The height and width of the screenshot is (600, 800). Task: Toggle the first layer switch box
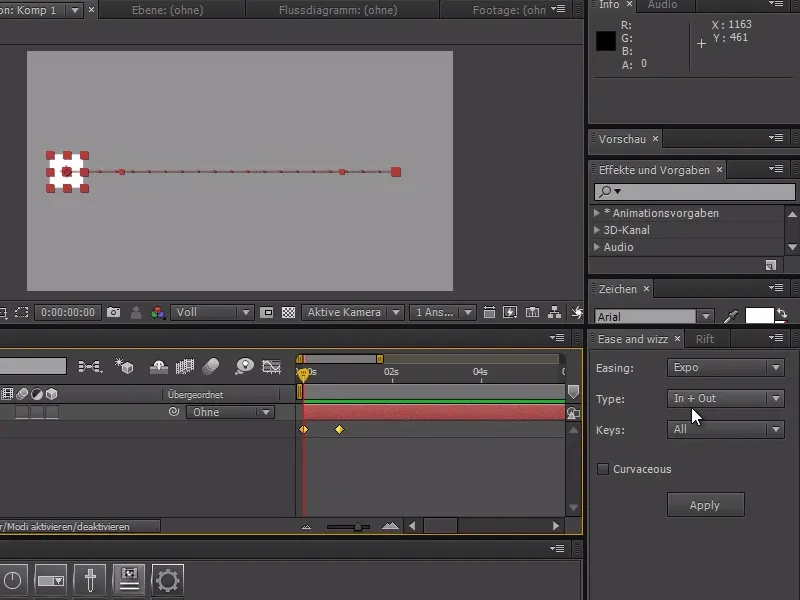point(22,412)
